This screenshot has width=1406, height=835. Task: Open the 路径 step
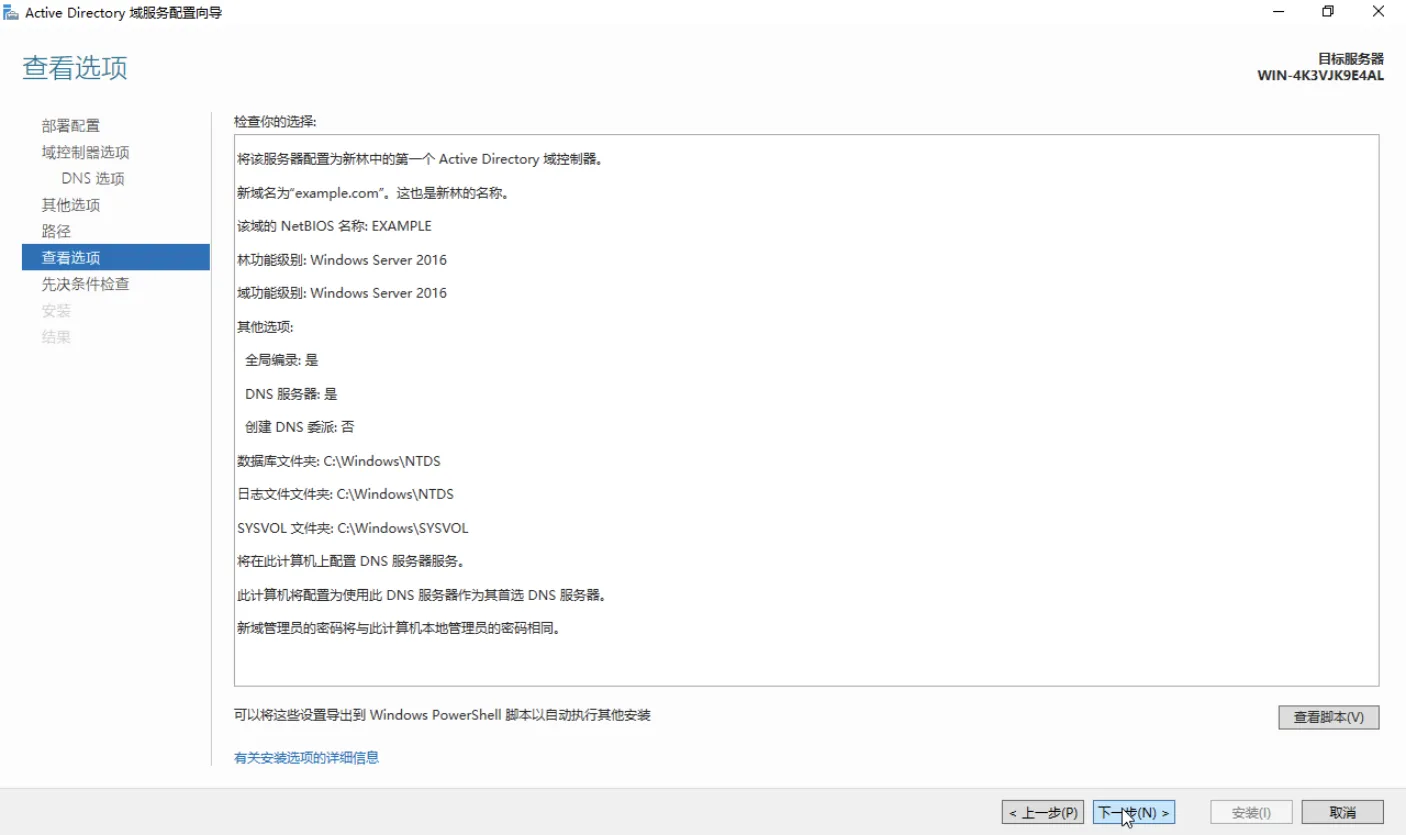(56, 231)
